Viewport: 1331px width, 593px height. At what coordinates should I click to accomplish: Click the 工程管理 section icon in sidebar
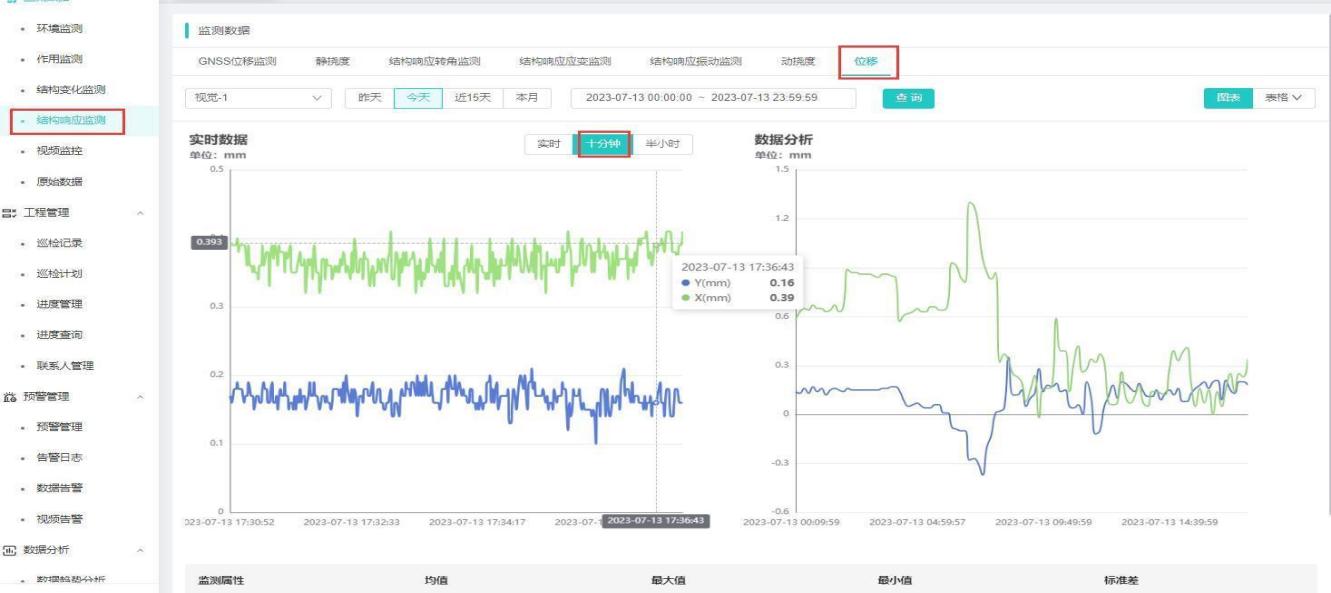pos(12,213)
